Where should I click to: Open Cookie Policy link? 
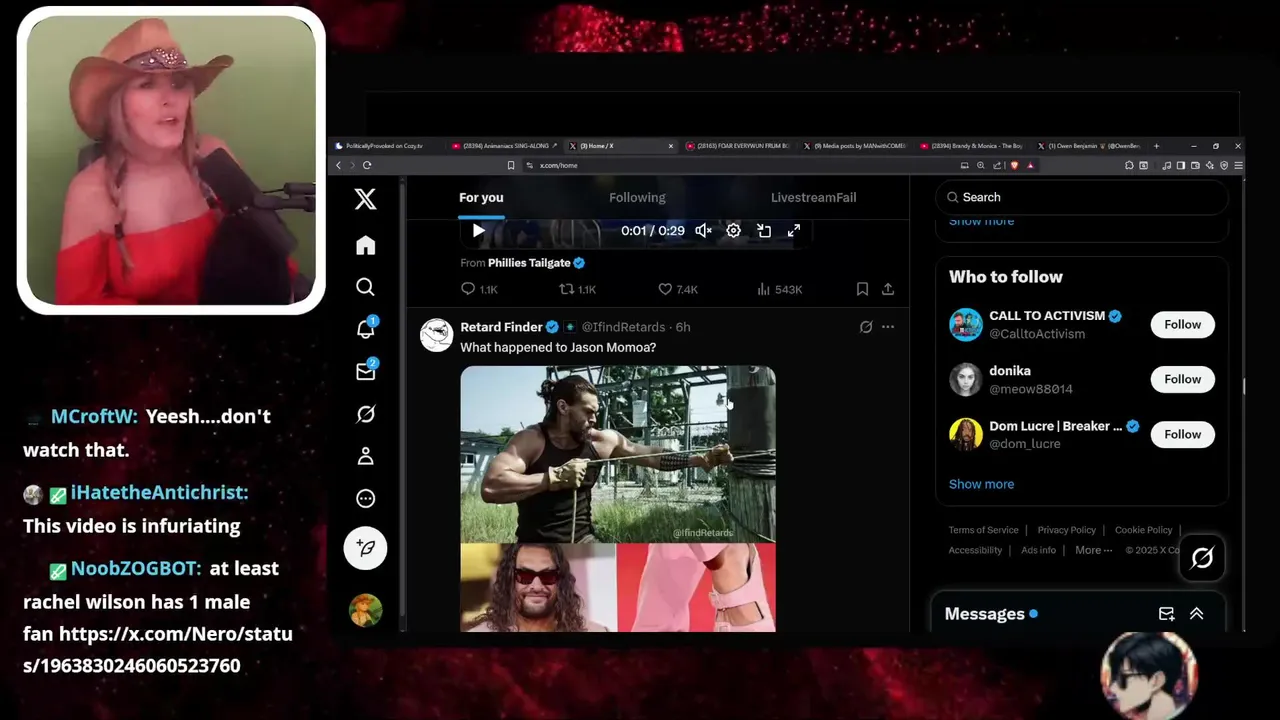pos(1143,530)
